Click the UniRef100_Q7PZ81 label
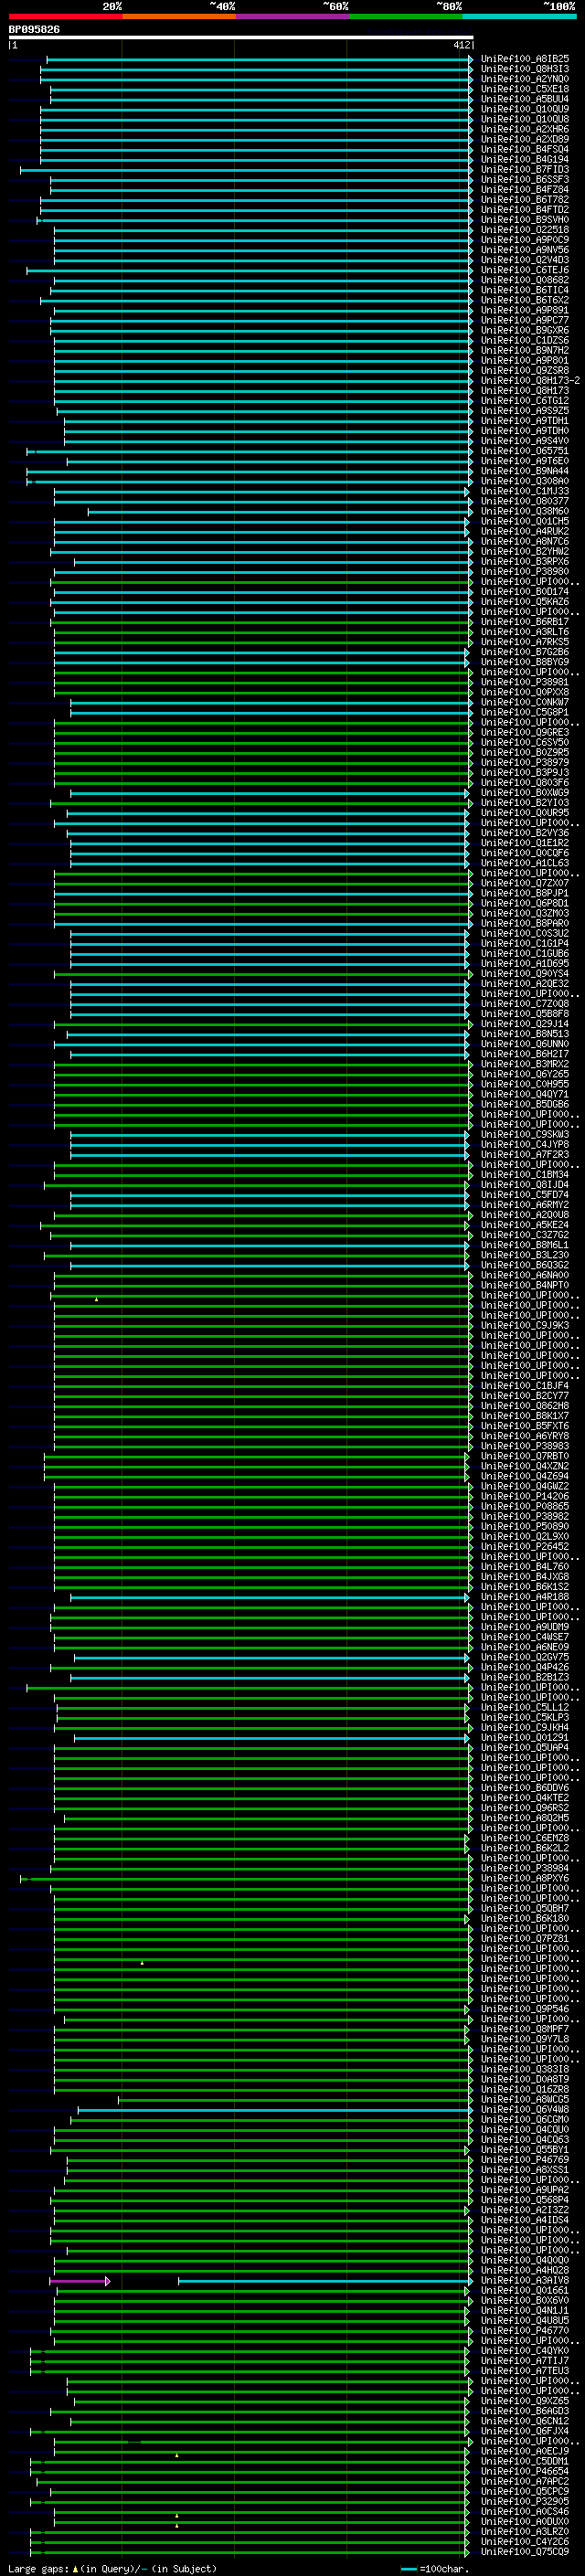This screenshot has width=585, height=2576. click(x=525, y=1939)
